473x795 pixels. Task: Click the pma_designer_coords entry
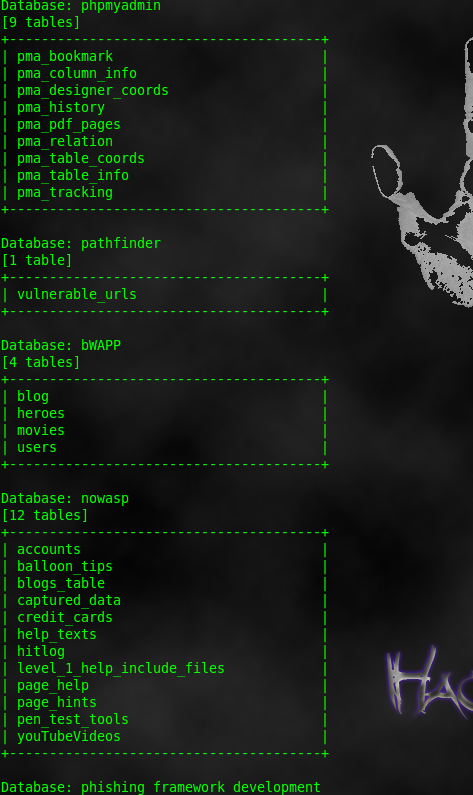point(93,90)
